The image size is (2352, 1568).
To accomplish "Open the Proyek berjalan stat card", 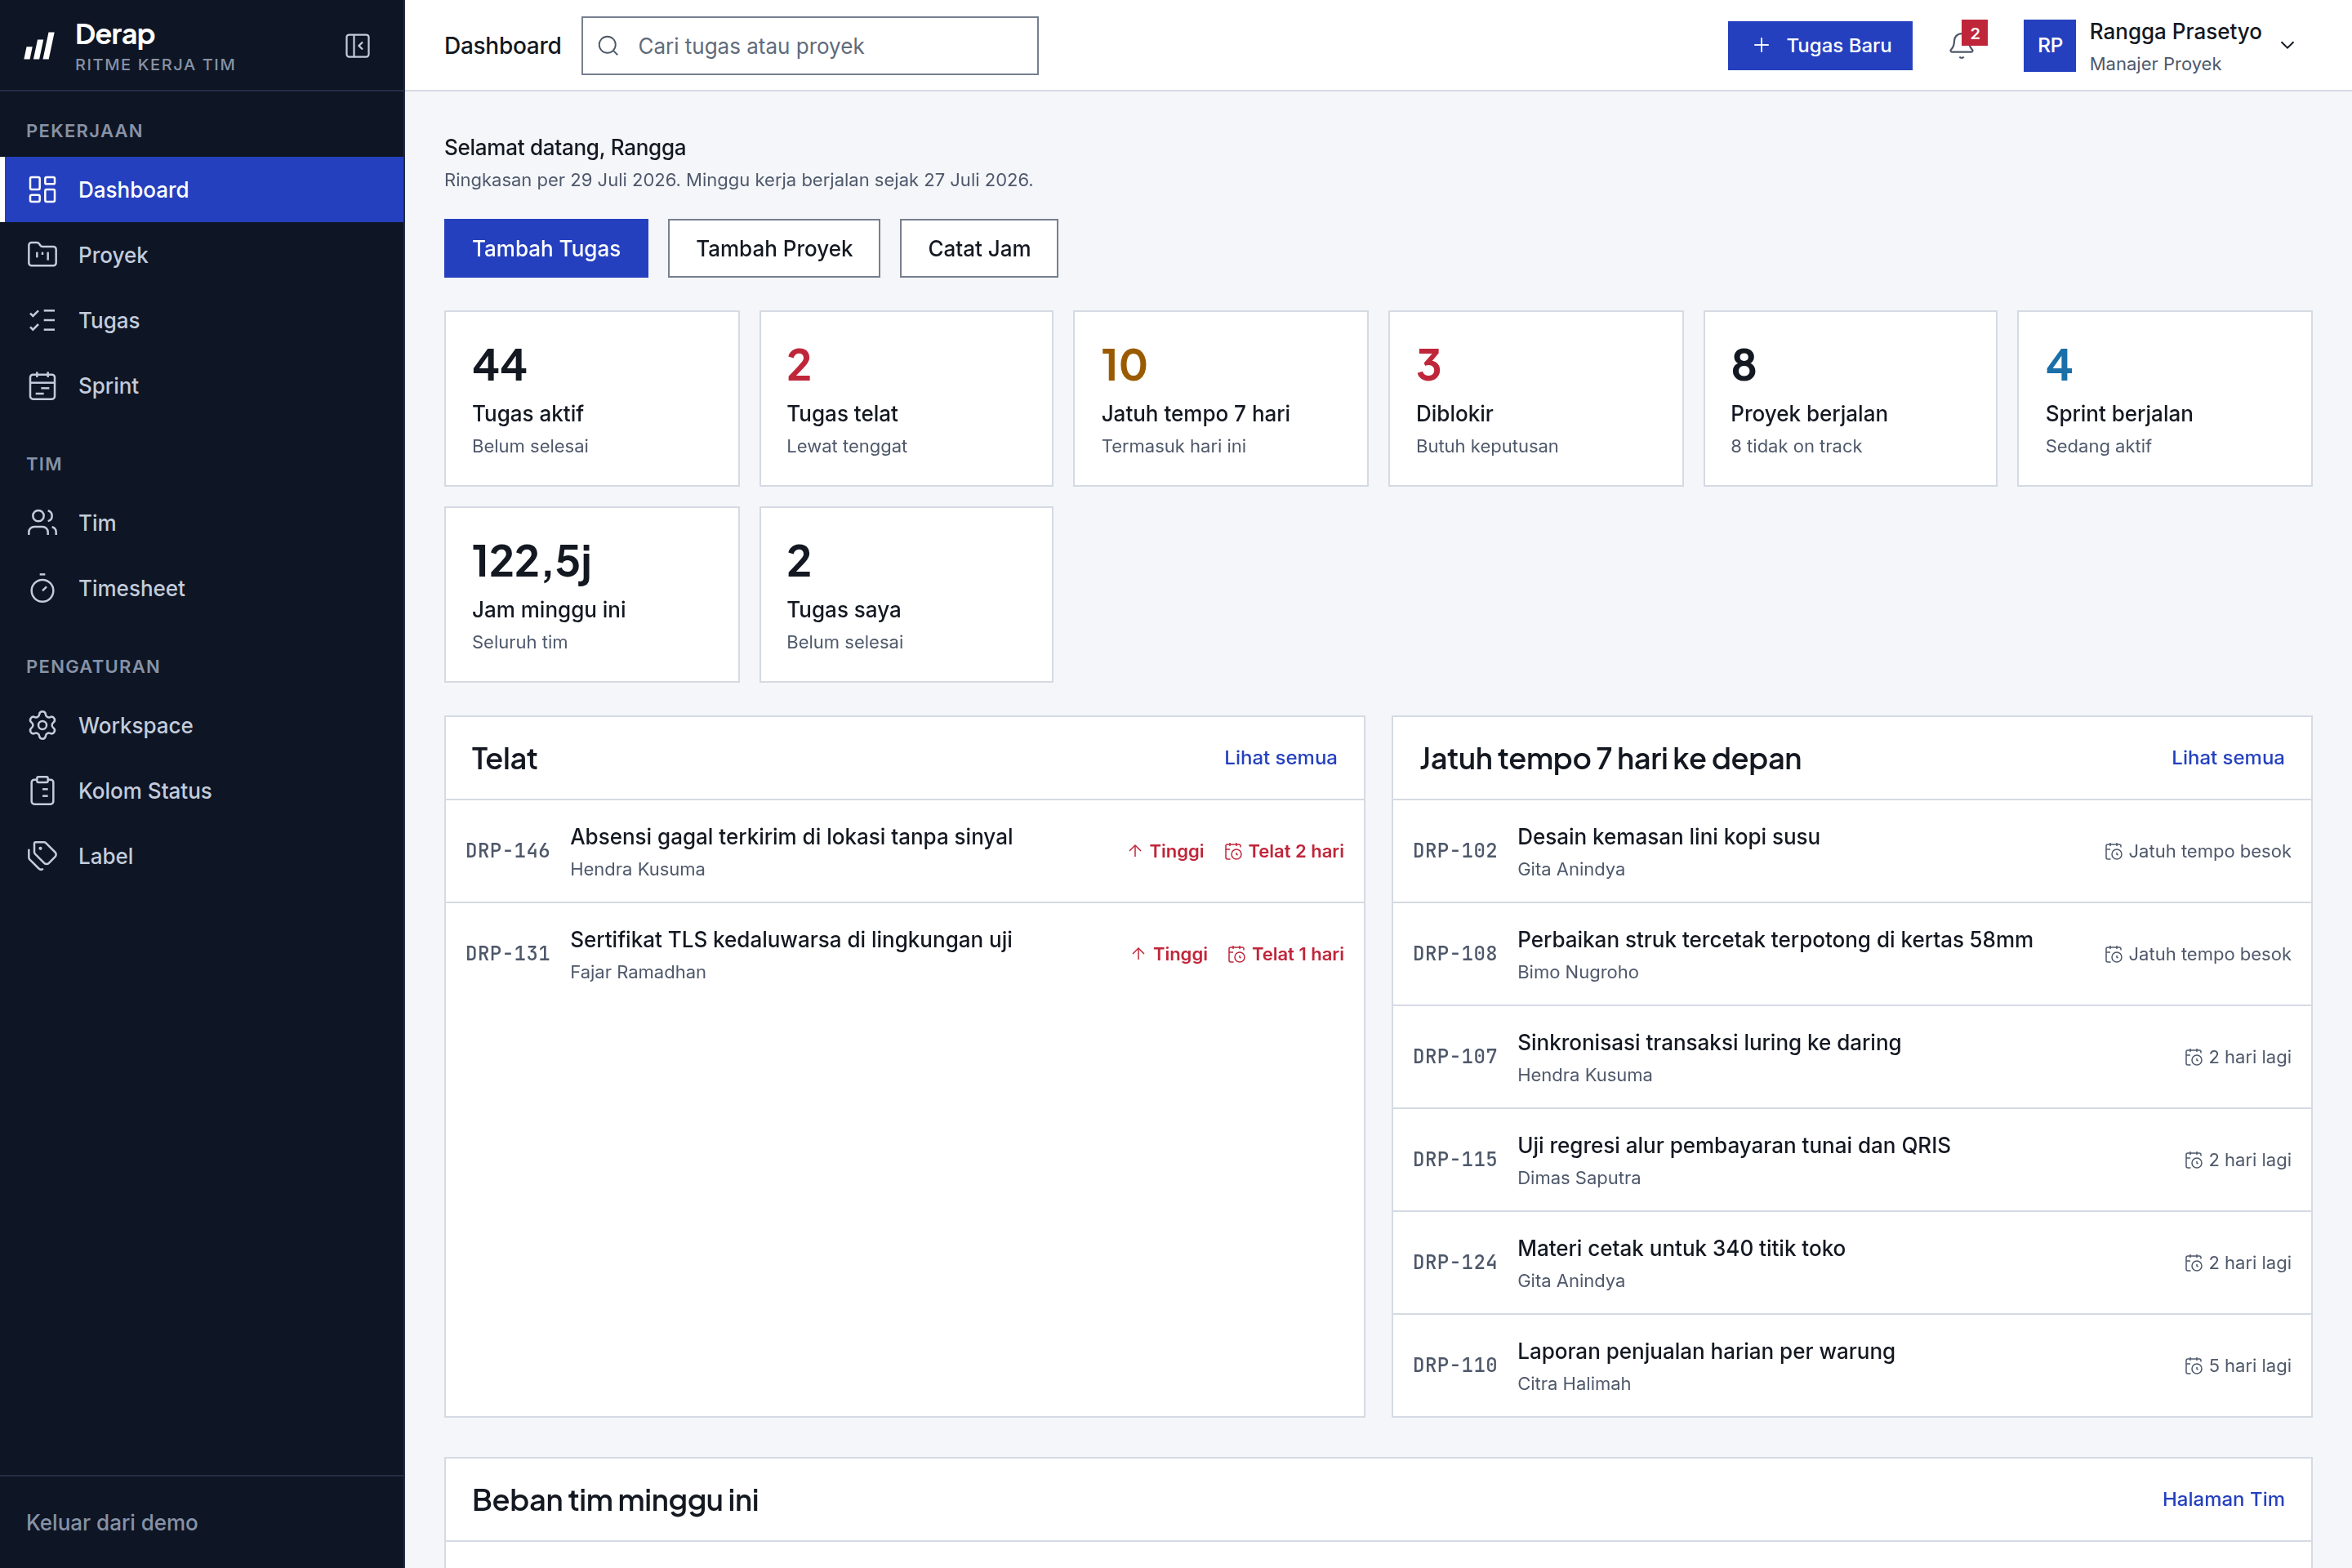I will pyautogui.click(x=1850, y=398).
